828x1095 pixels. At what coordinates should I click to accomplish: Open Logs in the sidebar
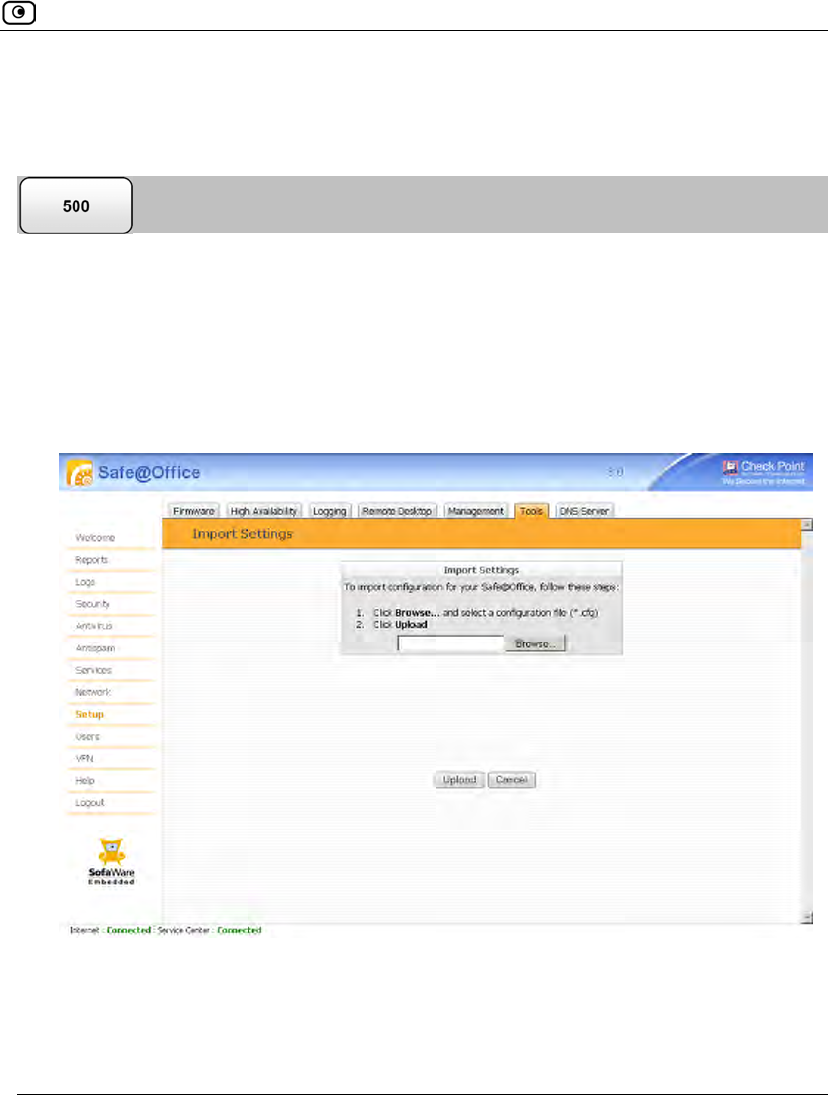[x=85, y=582]
